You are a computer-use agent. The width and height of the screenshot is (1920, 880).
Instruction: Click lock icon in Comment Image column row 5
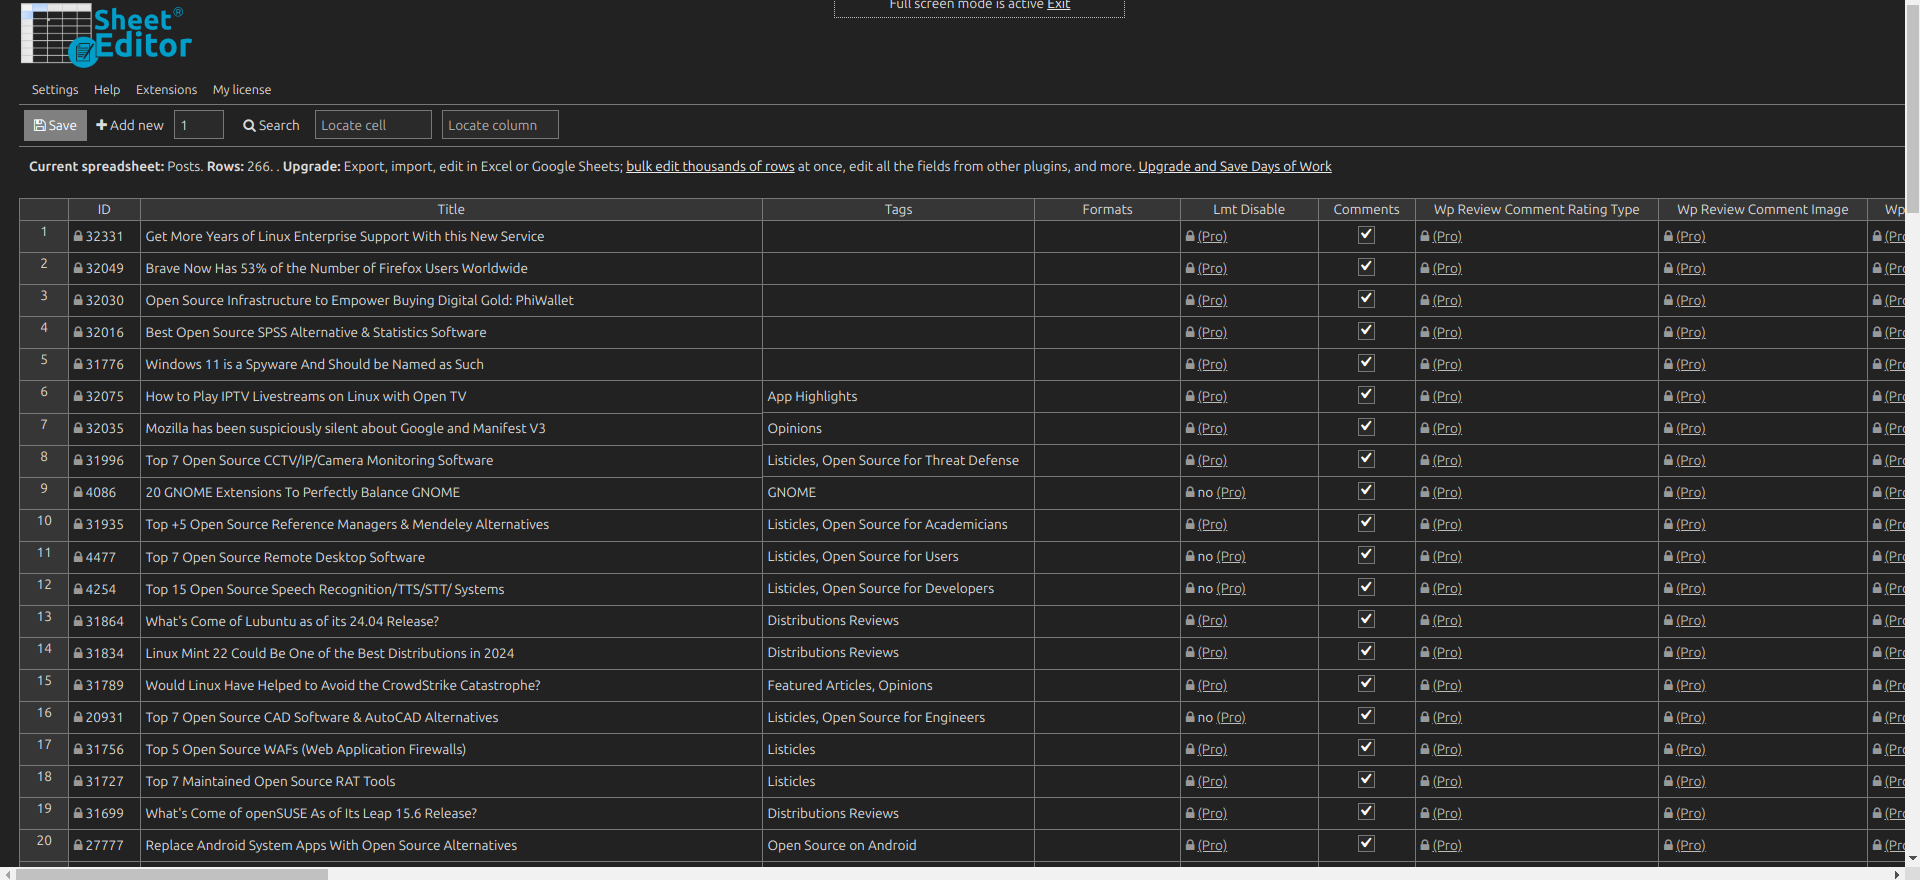[1669, 365]
